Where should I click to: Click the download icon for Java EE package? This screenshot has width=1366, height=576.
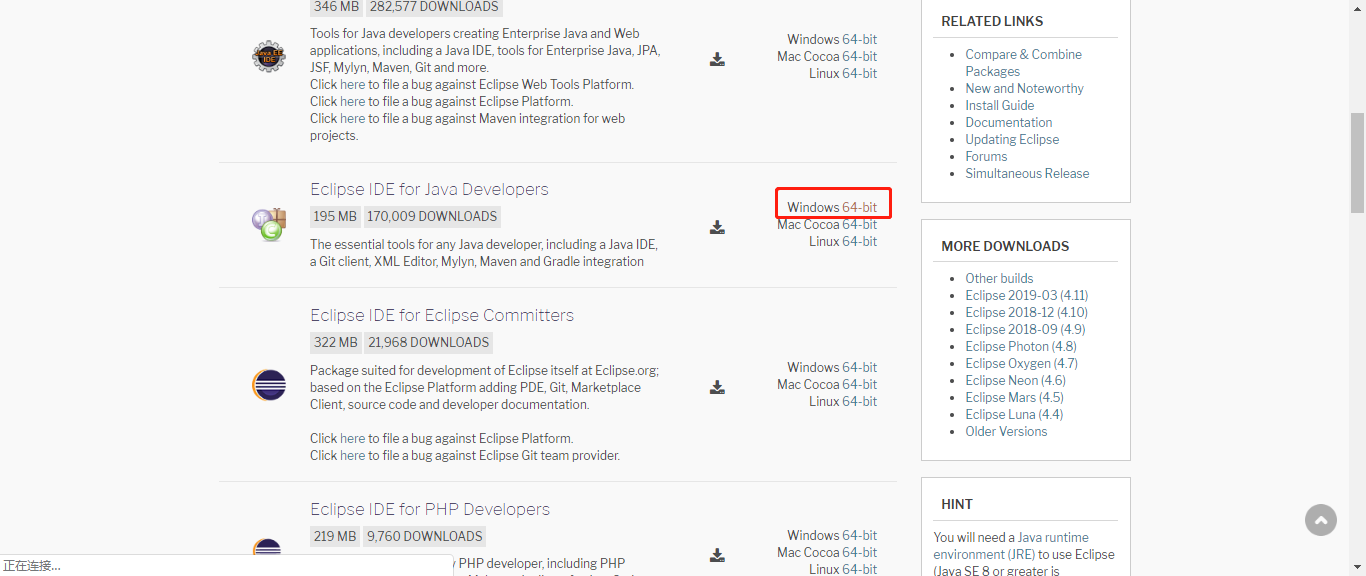tap(717, 59)
